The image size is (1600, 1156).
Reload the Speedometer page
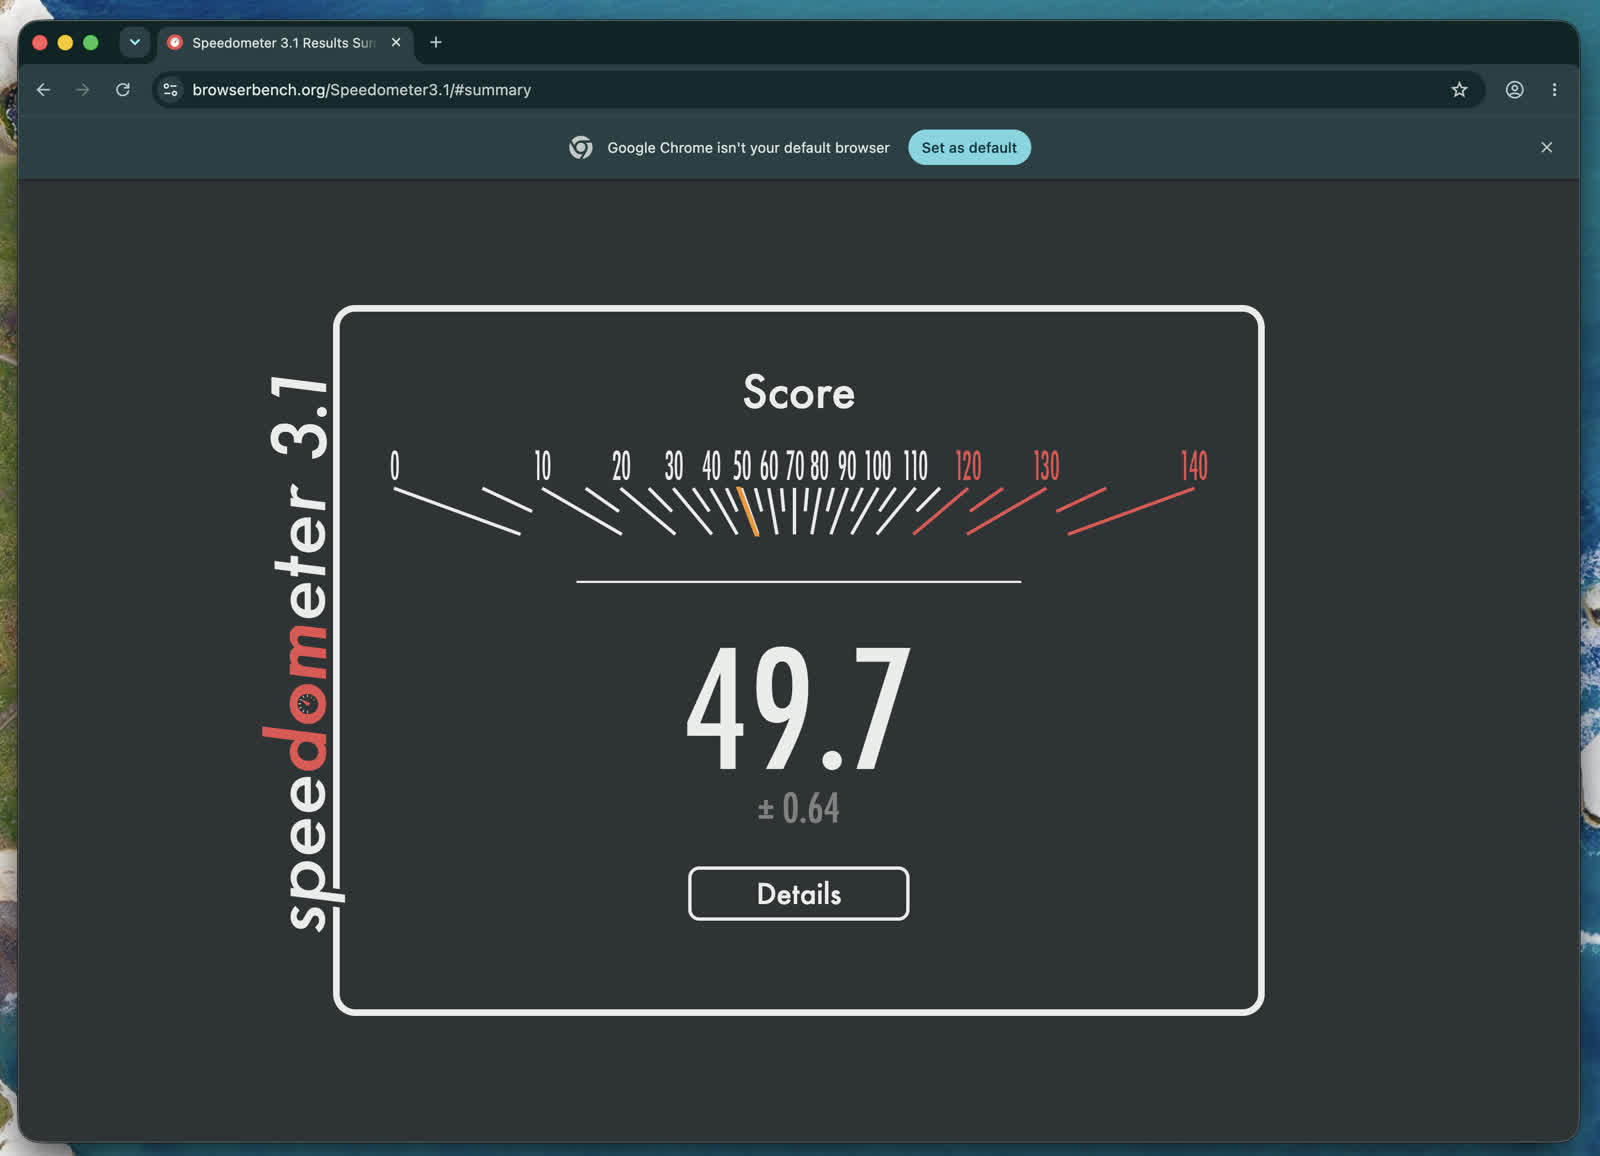point(123,90)
